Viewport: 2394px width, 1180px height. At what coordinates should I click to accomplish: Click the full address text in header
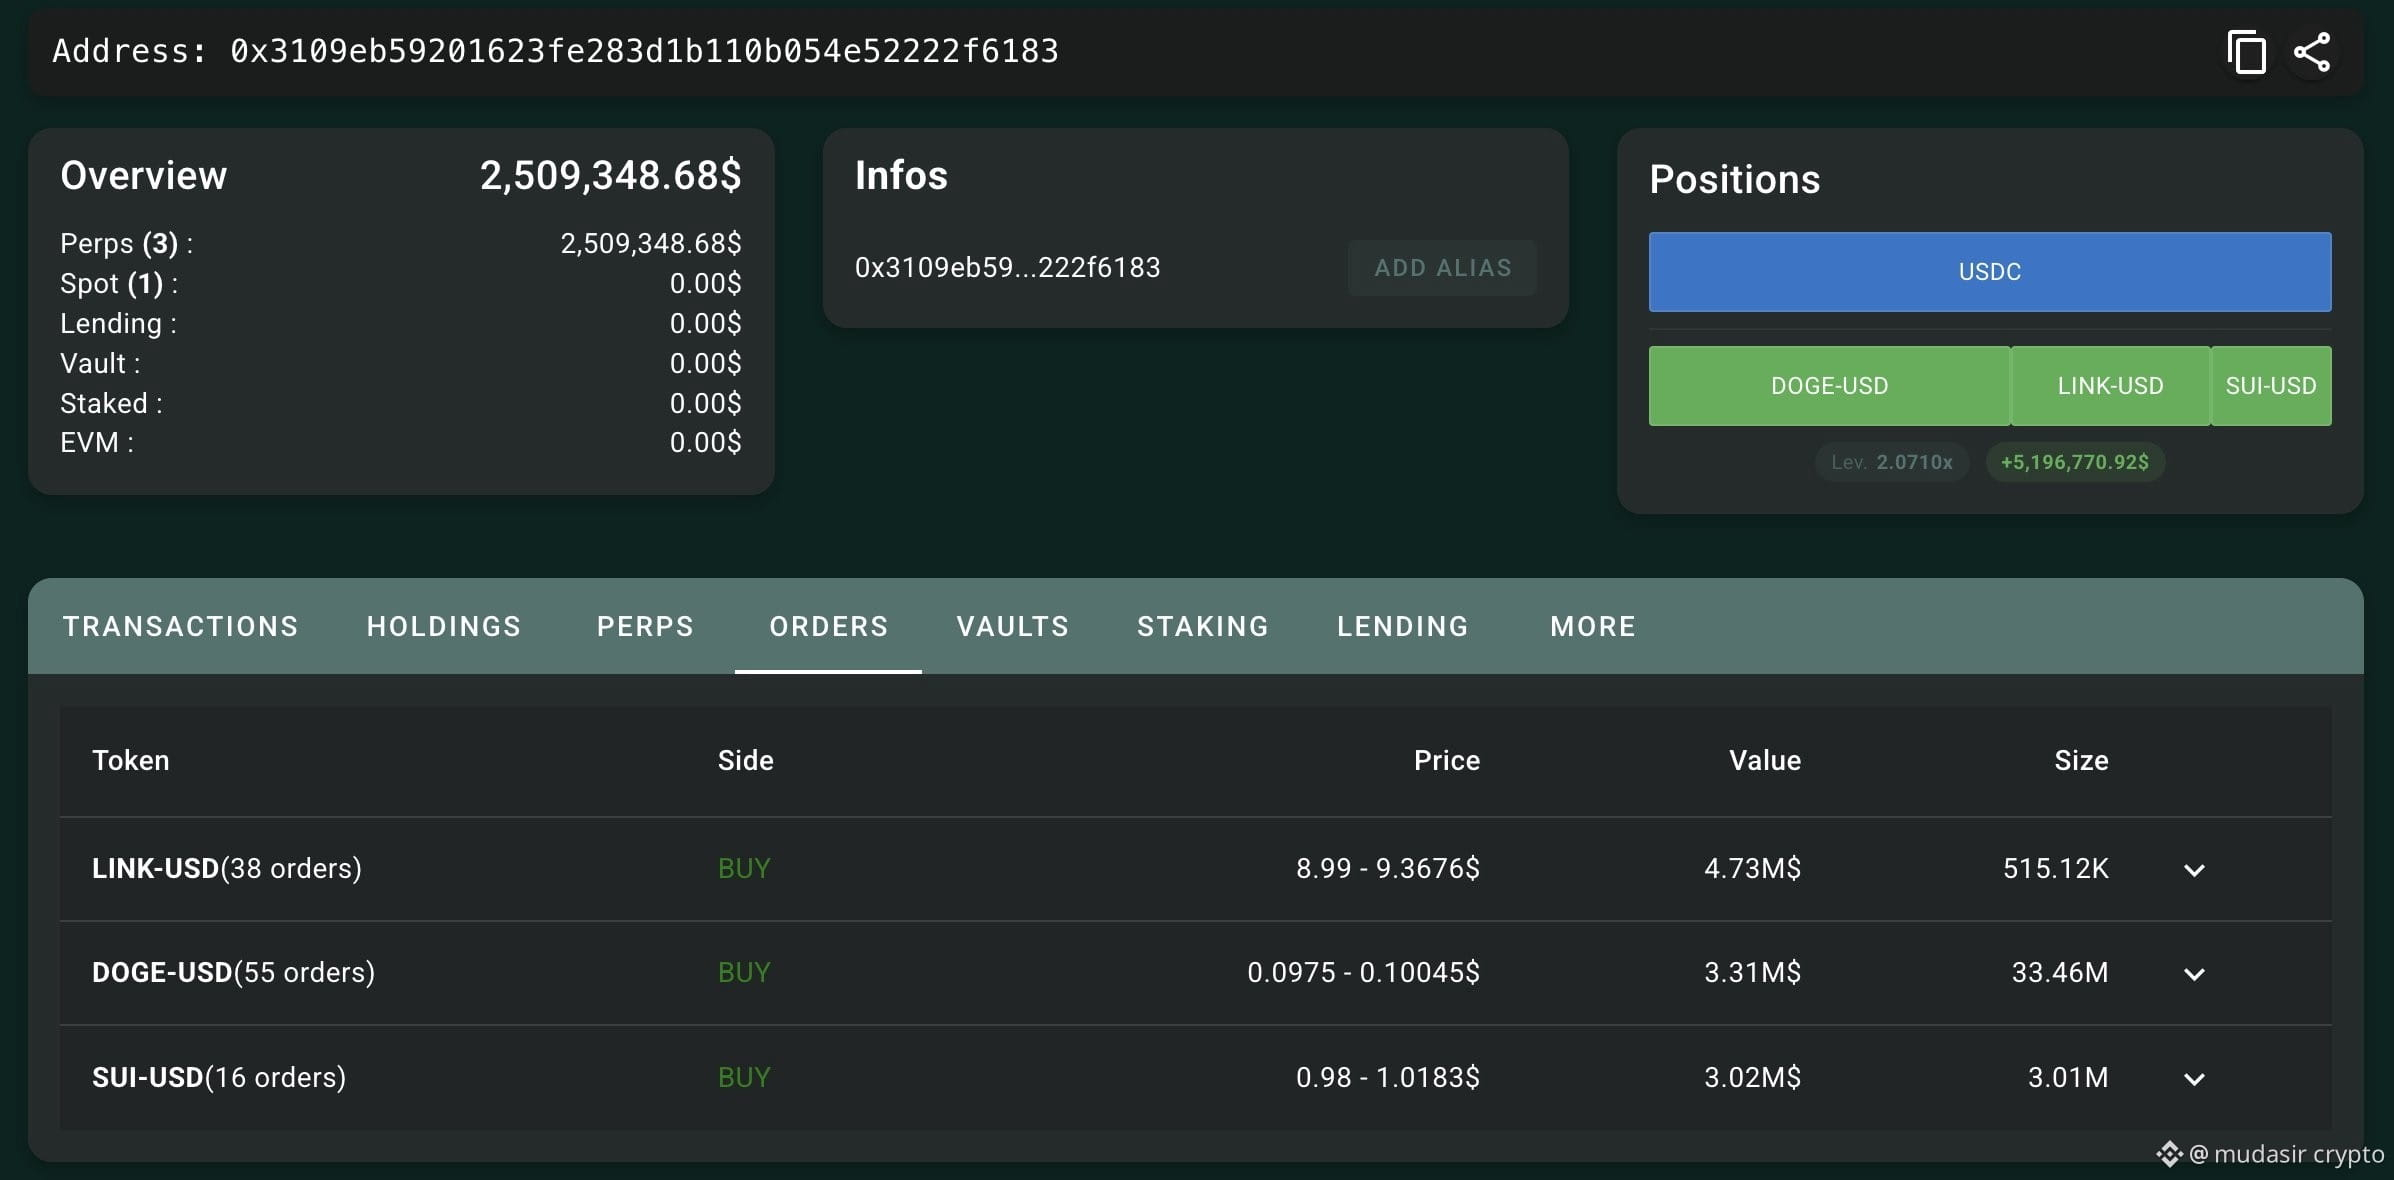644,51
